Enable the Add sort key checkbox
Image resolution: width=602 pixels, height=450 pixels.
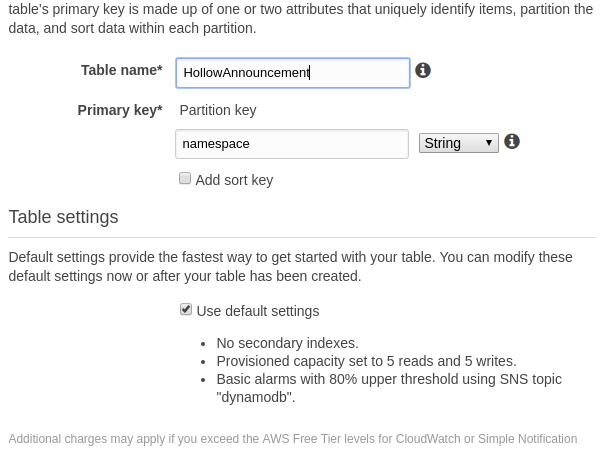tap(185, 179)
